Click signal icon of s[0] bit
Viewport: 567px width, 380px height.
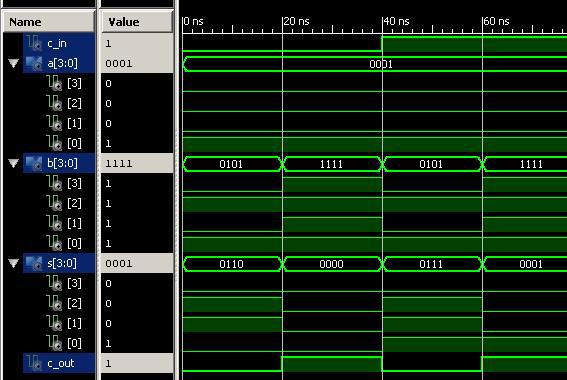pos(55,343)
